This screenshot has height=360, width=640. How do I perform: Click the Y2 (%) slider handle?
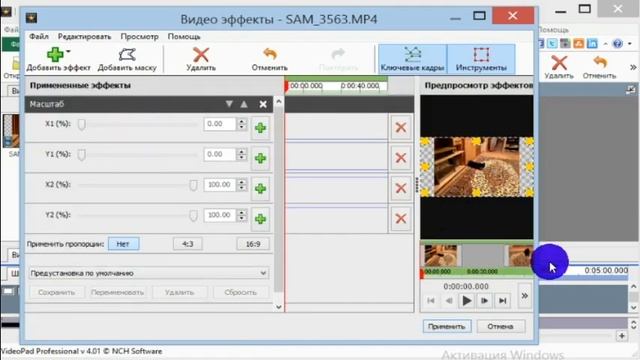click(x=193, y=216)
